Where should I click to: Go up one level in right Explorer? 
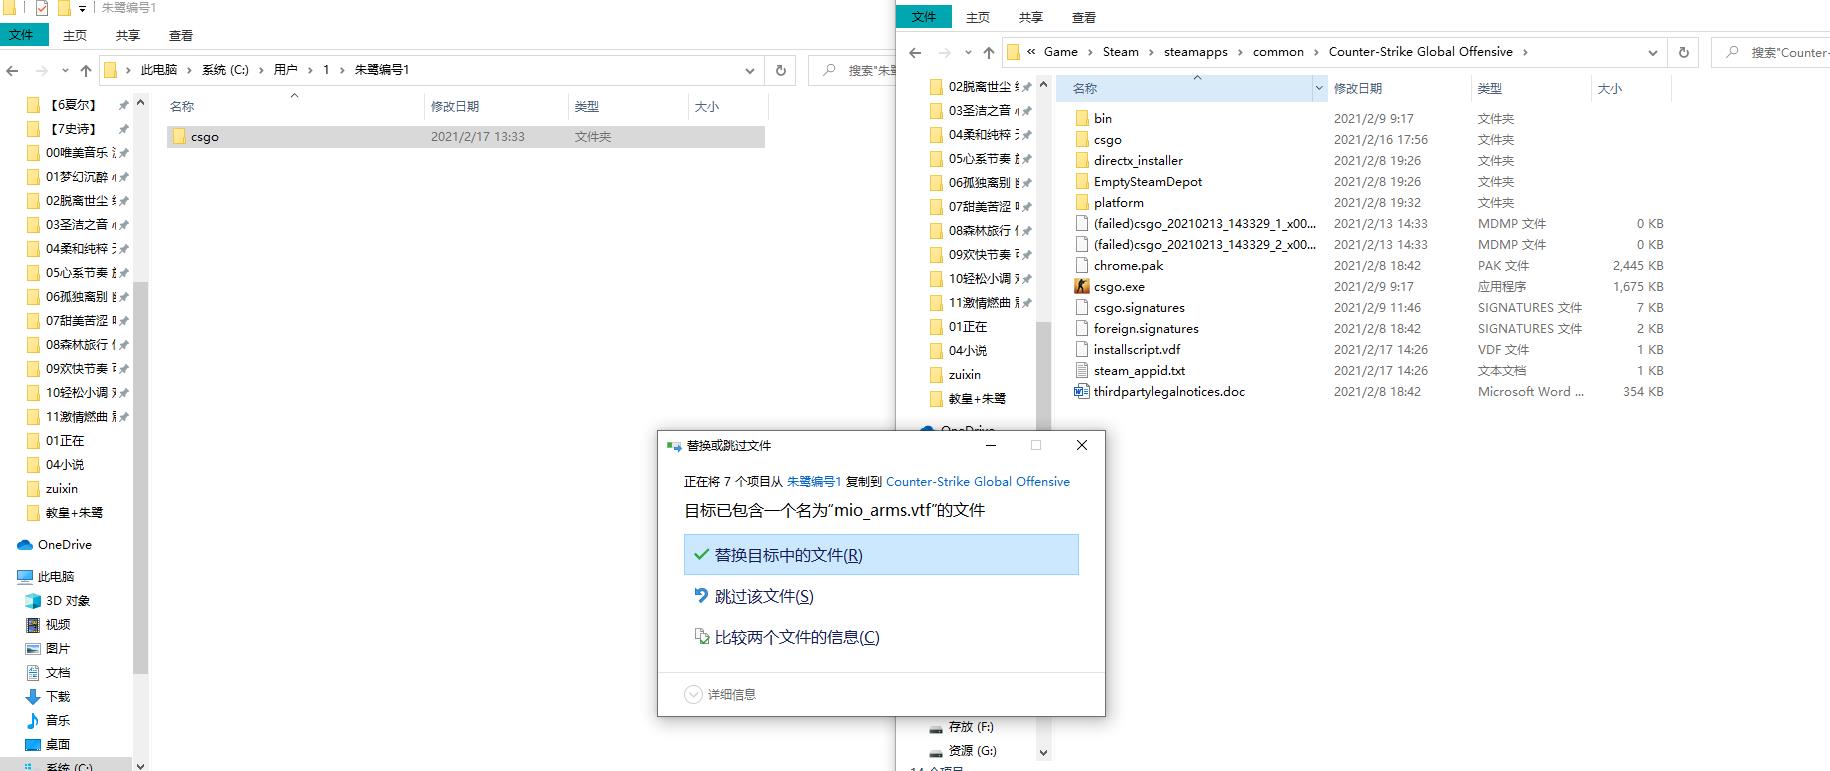[x=989, y=52]
